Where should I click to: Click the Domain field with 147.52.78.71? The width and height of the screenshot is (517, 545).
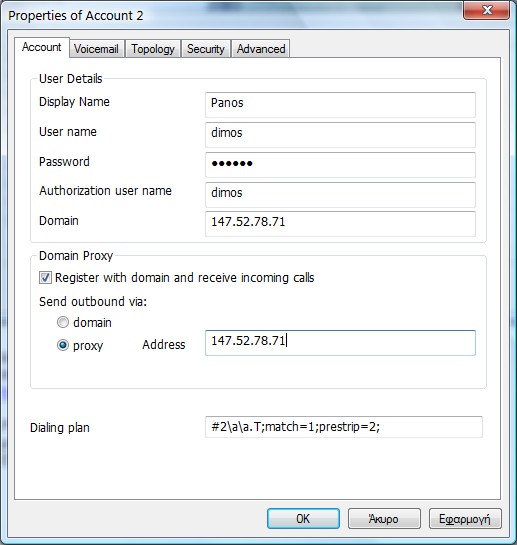pos(340,224)
